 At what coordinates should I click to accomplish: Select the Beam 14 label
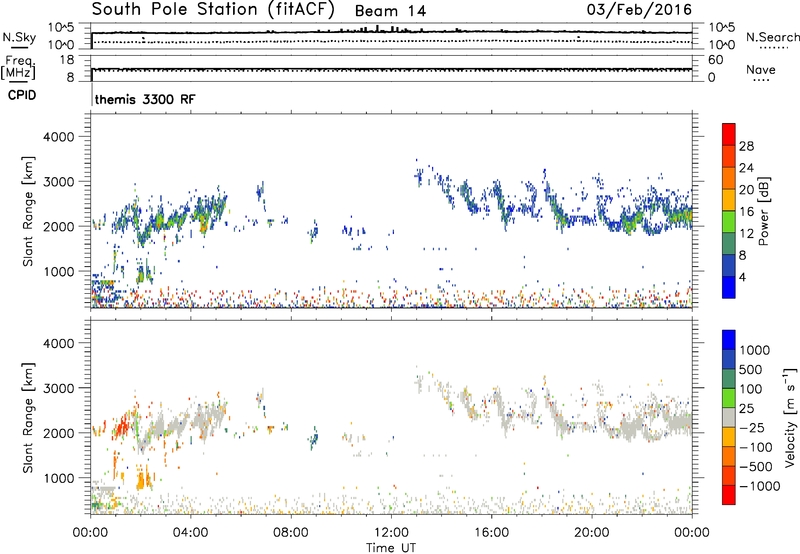[390, 11]
